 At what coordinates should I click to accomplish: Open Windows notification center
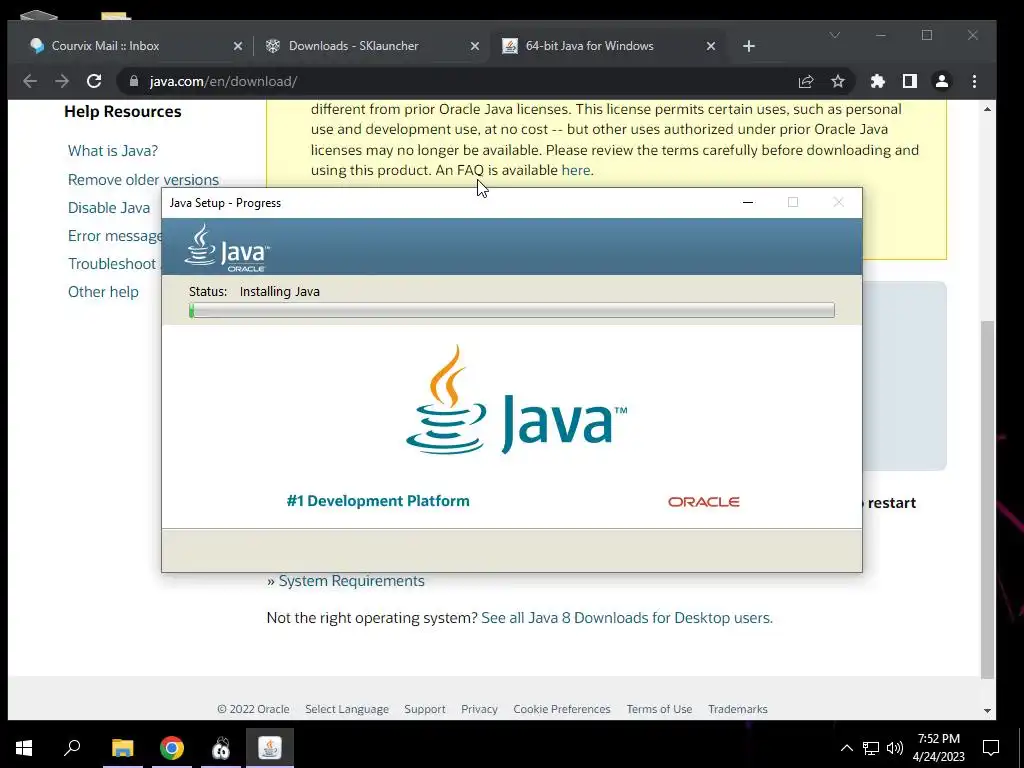point(991,748)
